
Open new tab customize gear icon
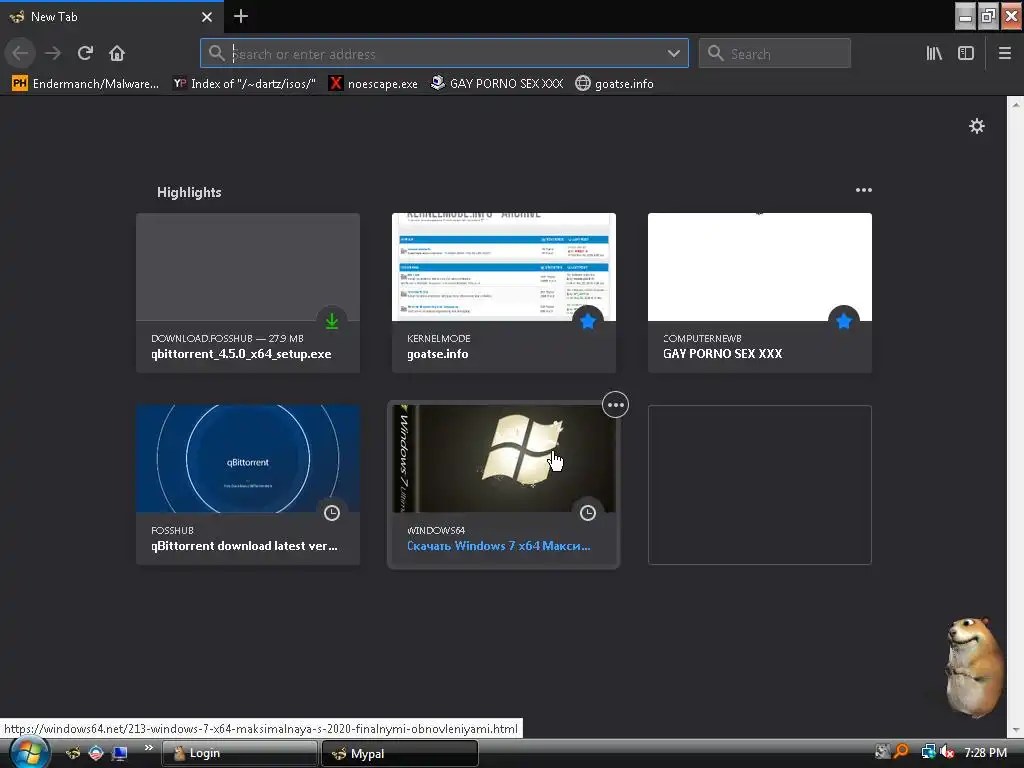[x=976, y=126]
